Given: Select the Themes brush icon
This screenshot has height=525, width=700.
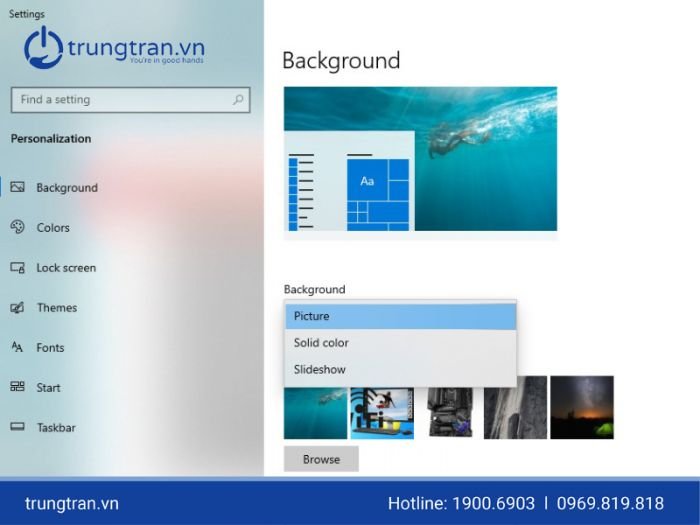Looking at the screenshot, I should coord(17,308).
